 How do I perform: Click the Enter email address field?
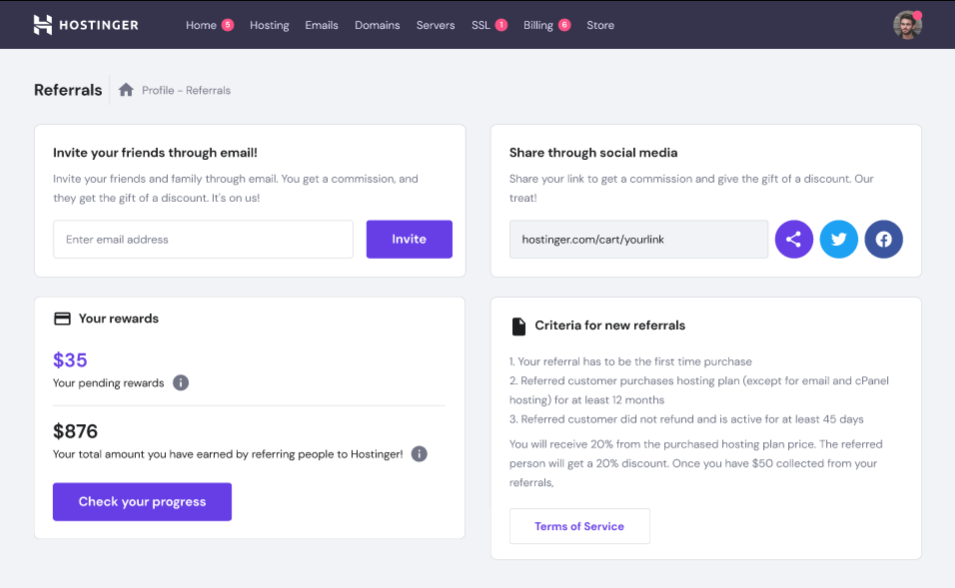[x=203, y=240]
